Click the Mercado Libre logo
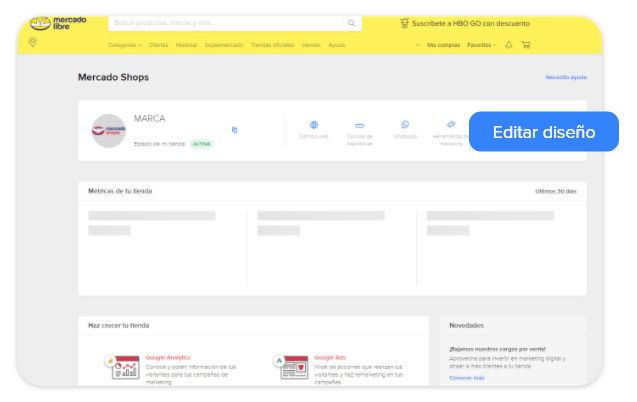This screenshot has width=637, height=402. pyautogui.click(x=58, y=23)
